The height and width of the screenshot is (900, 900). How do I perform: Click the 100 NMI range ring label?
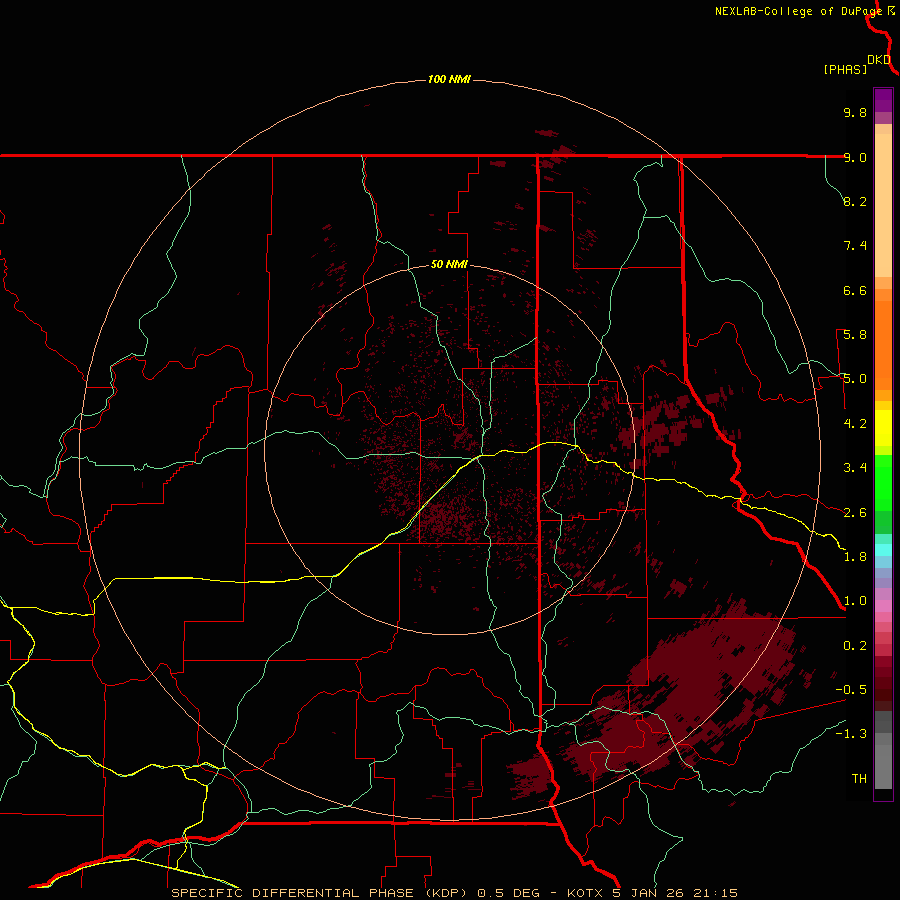click(x=449, y=79)
